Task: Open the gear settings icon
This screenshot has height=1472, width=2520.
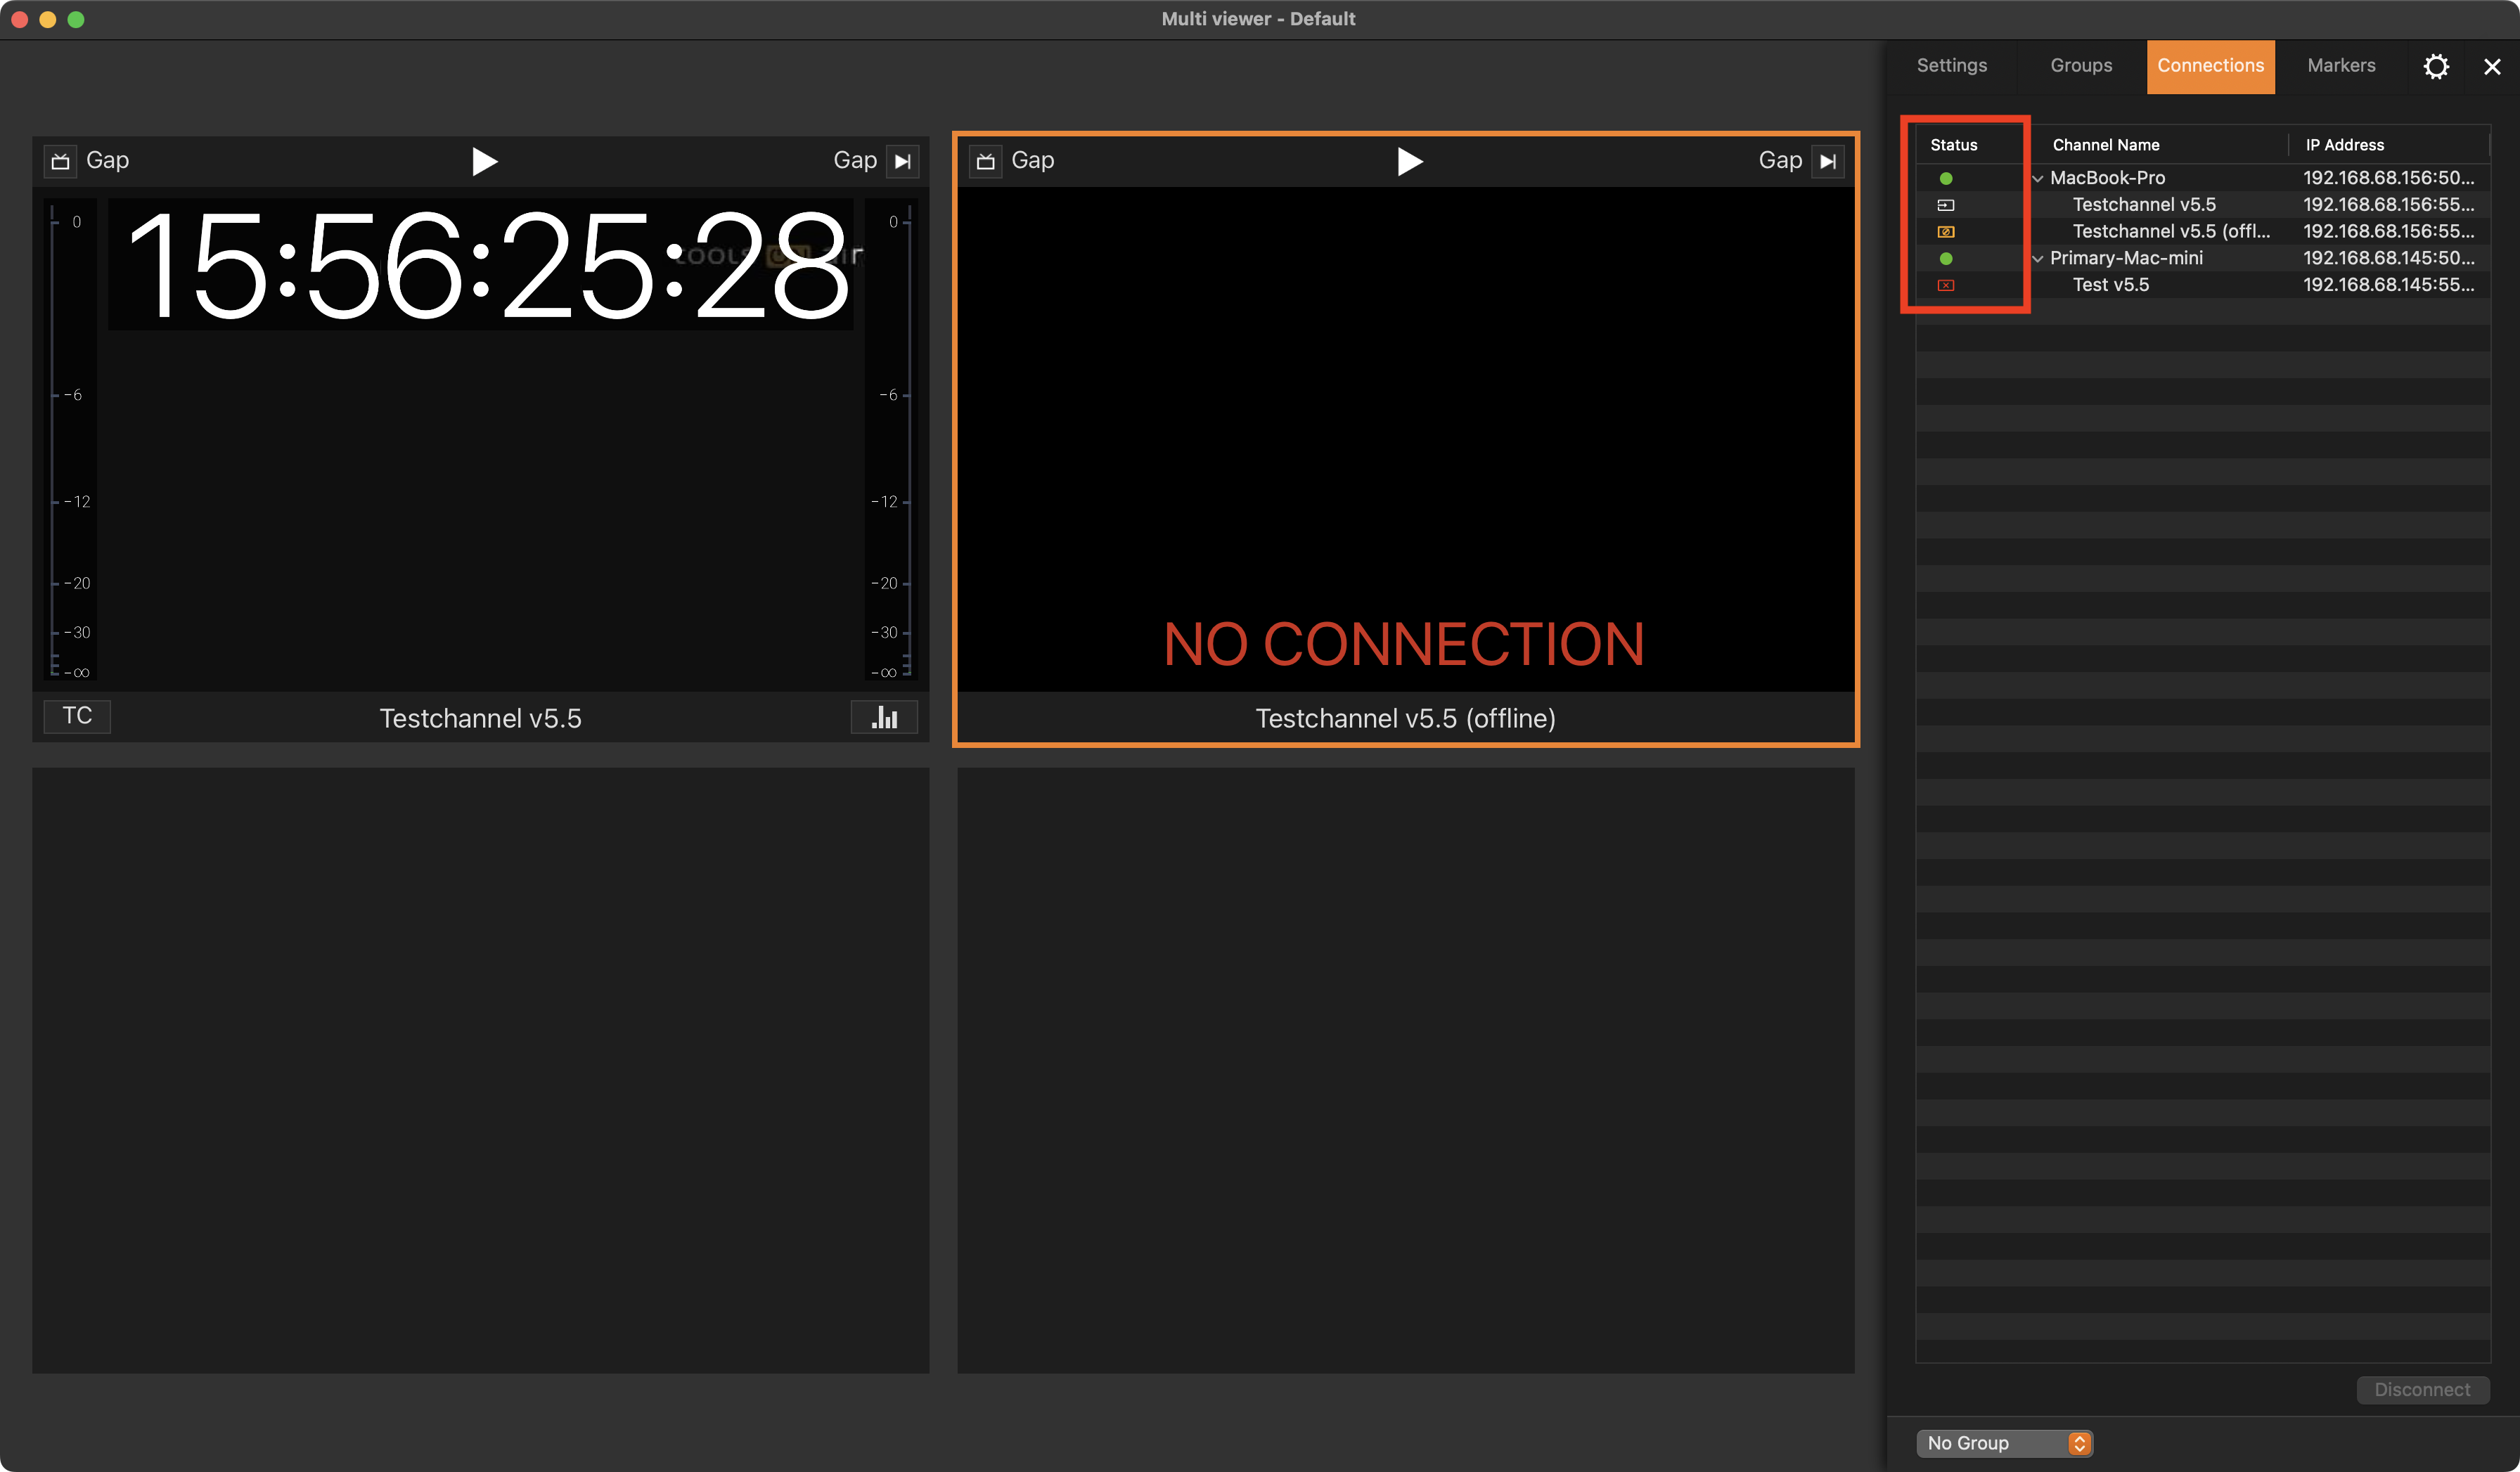Action: tap(2436, 67)
